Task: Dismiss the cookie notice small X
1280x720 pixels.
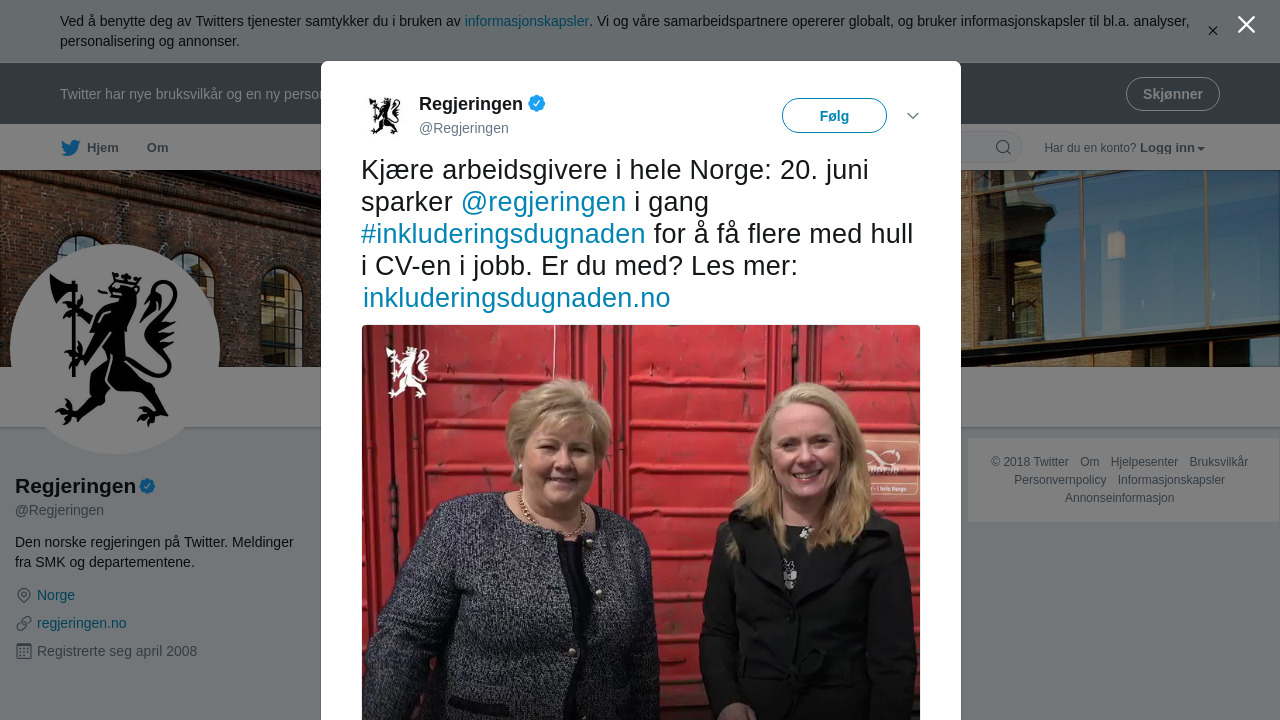Action: click(1213, 31)
